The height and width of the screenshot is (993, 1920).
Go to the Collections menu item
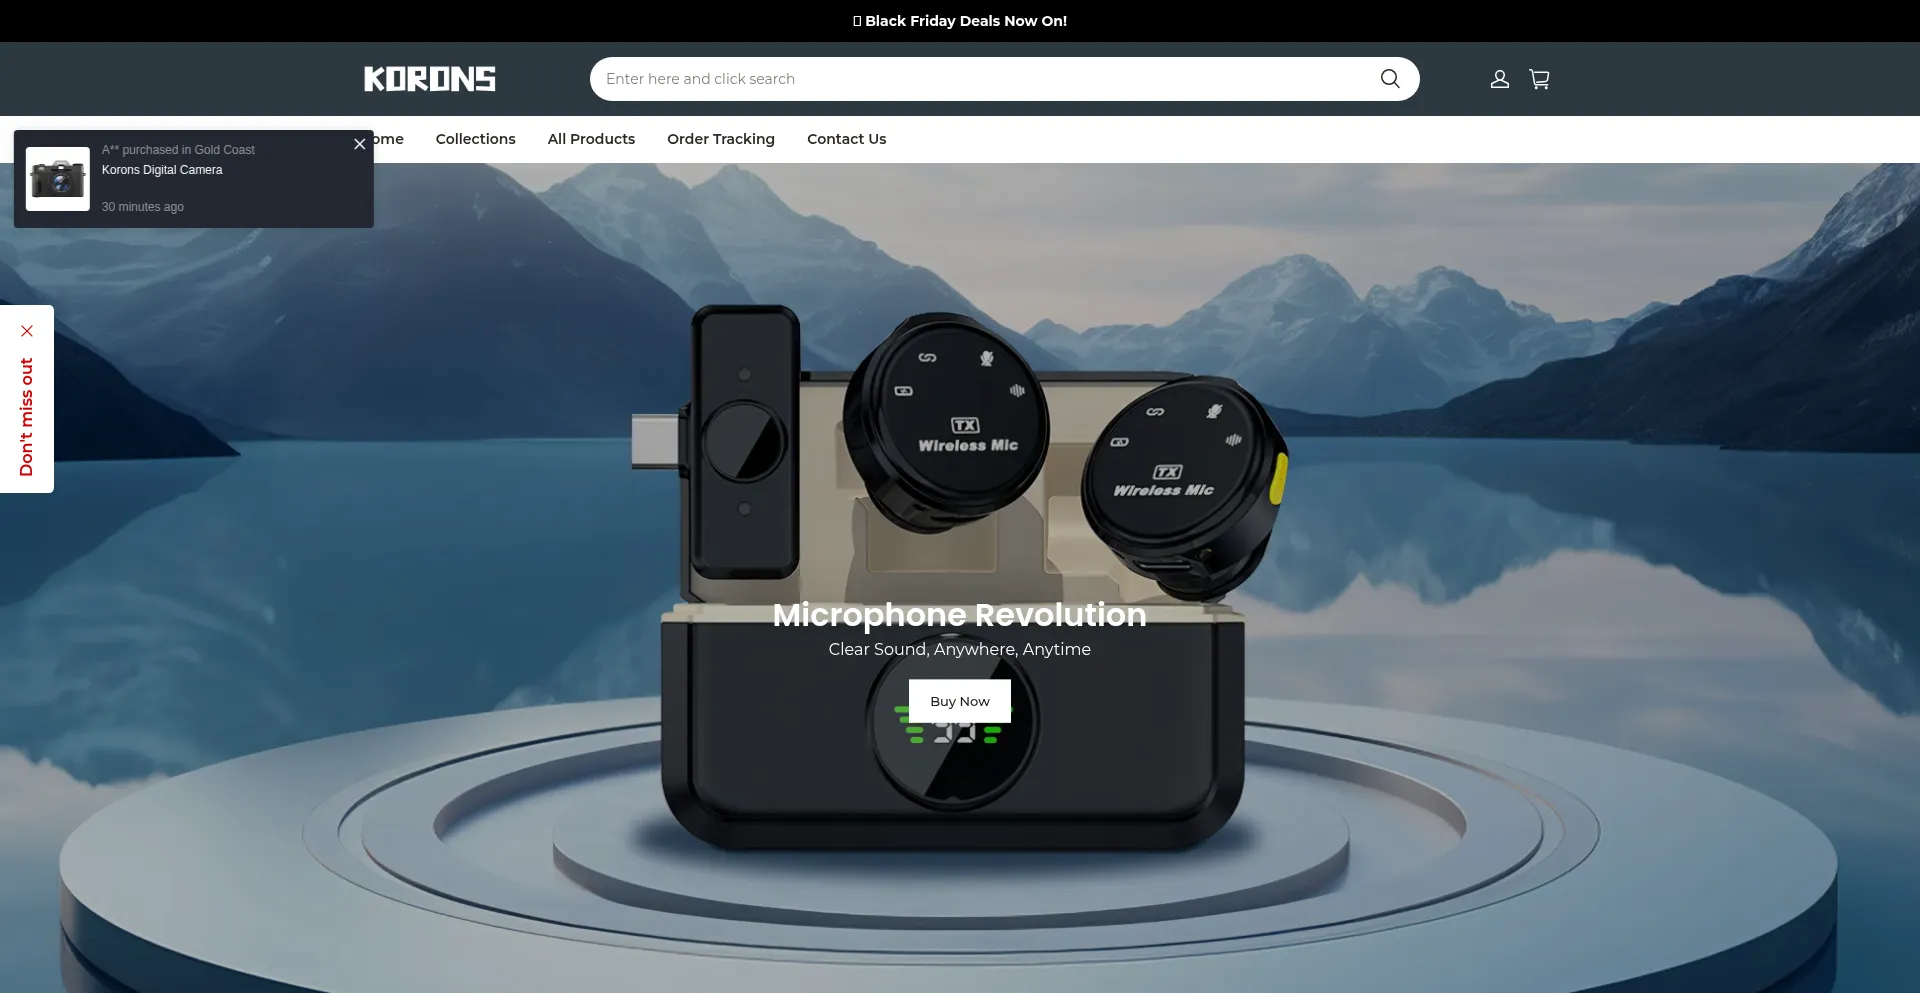point(475,139)
